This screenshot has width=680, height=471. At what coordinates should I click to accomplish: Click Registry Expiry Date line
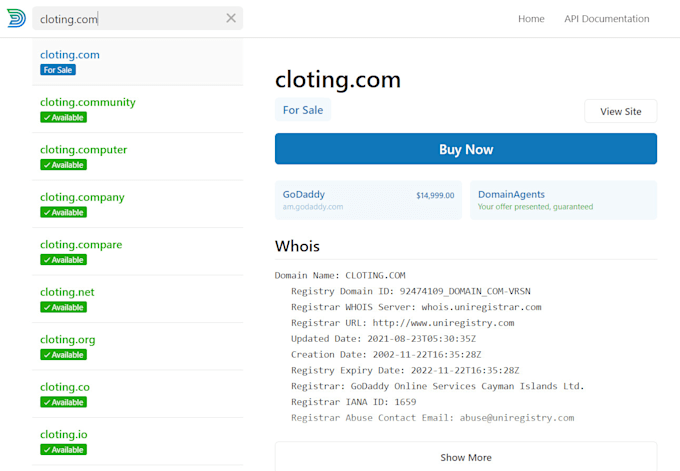(x=405, y=370)
